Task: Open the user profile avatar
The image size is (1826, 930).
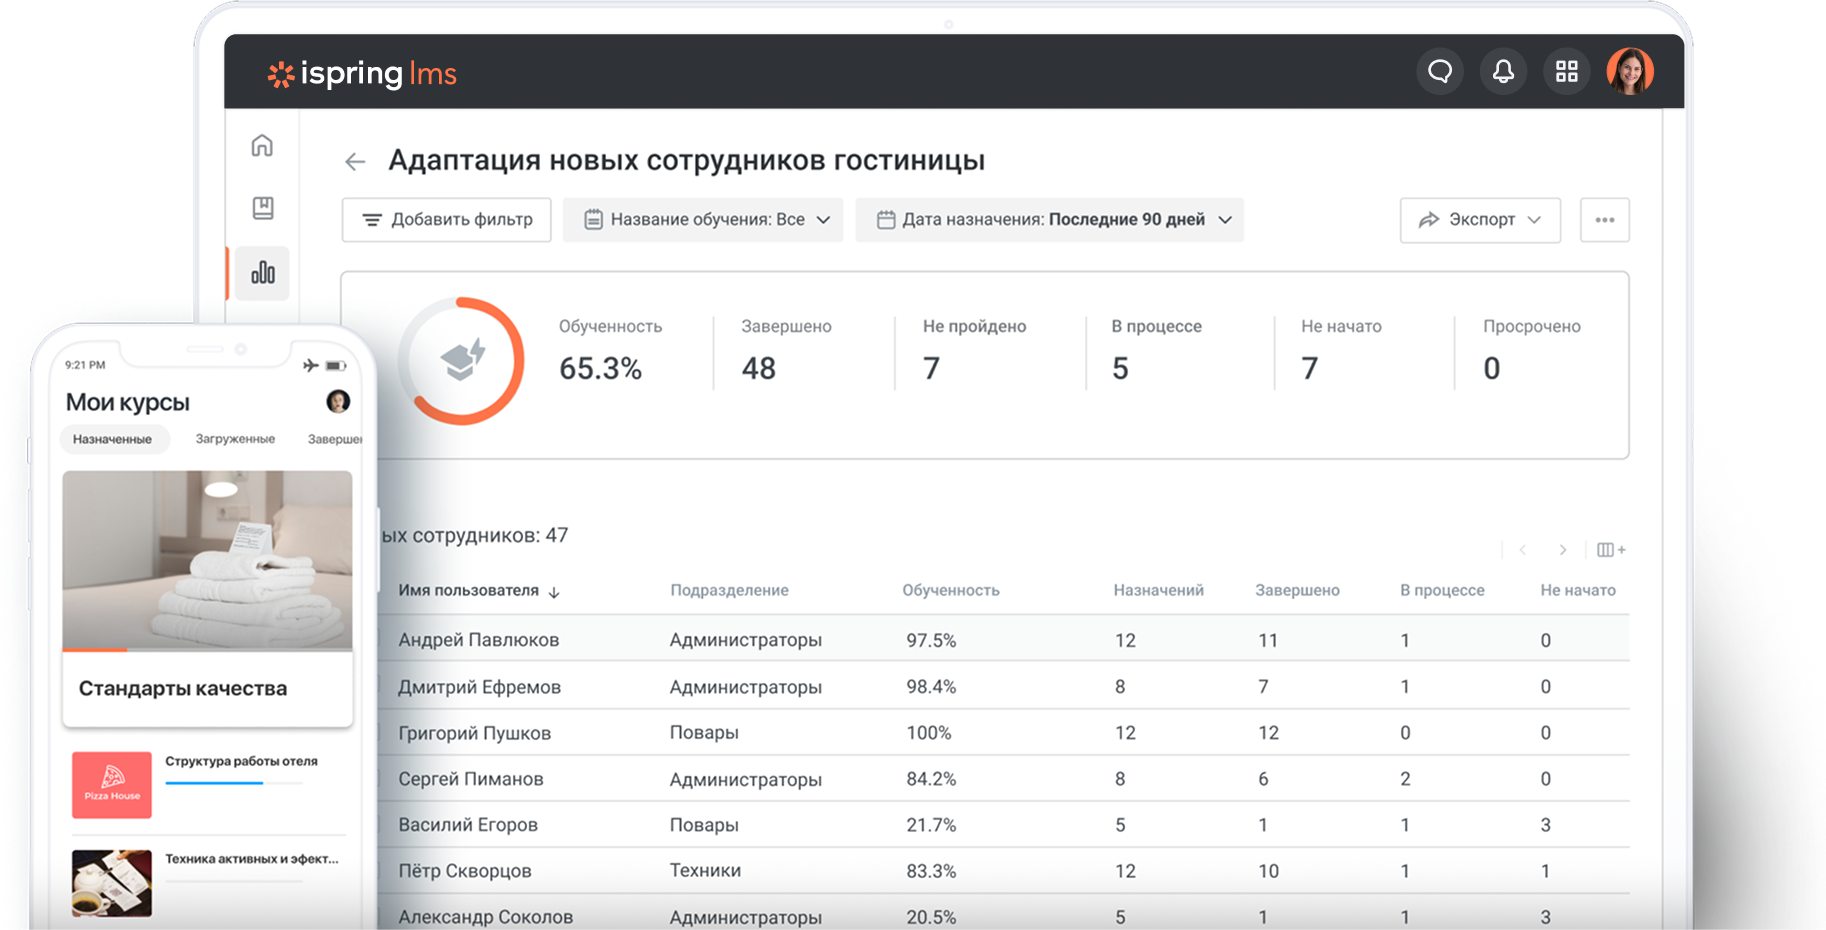Action: click(x=1630, y=72)
